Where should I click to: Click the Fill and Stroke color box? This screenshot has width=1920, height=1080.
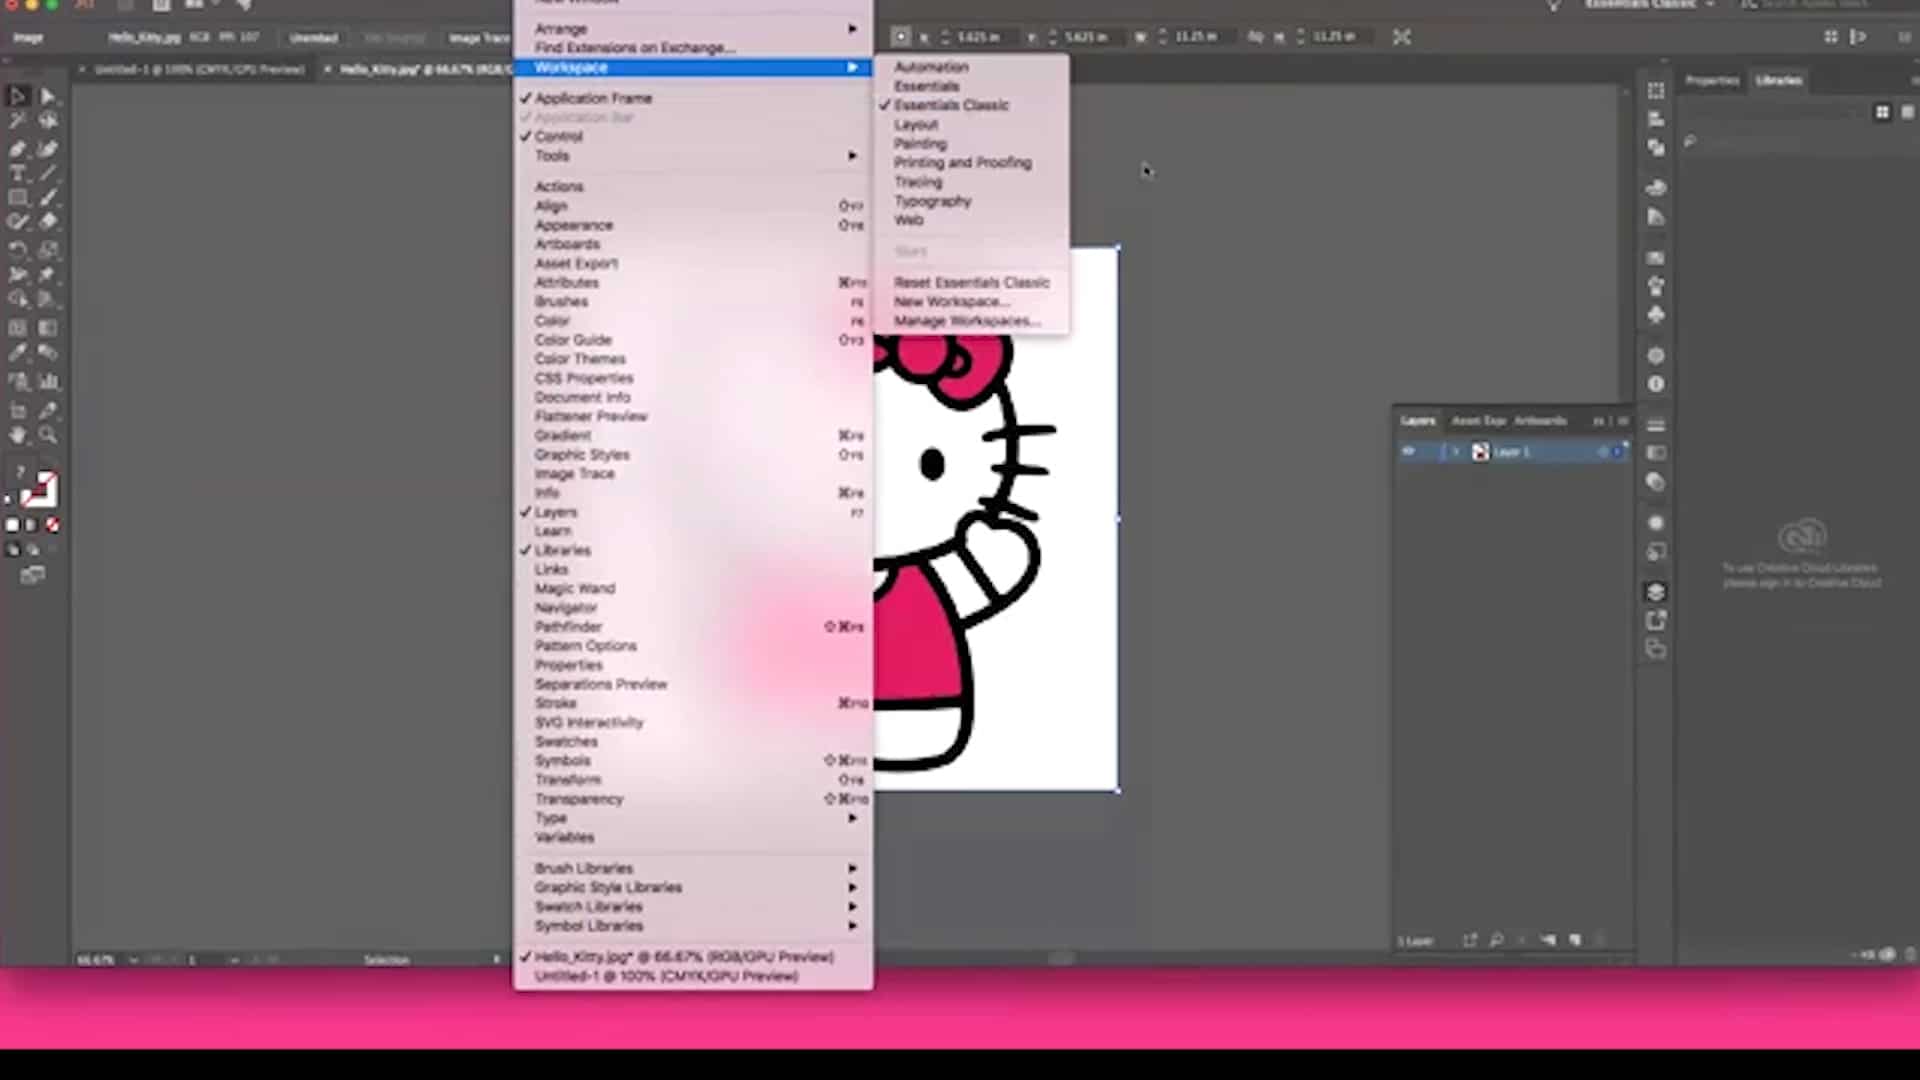click(x=38, y=490)
